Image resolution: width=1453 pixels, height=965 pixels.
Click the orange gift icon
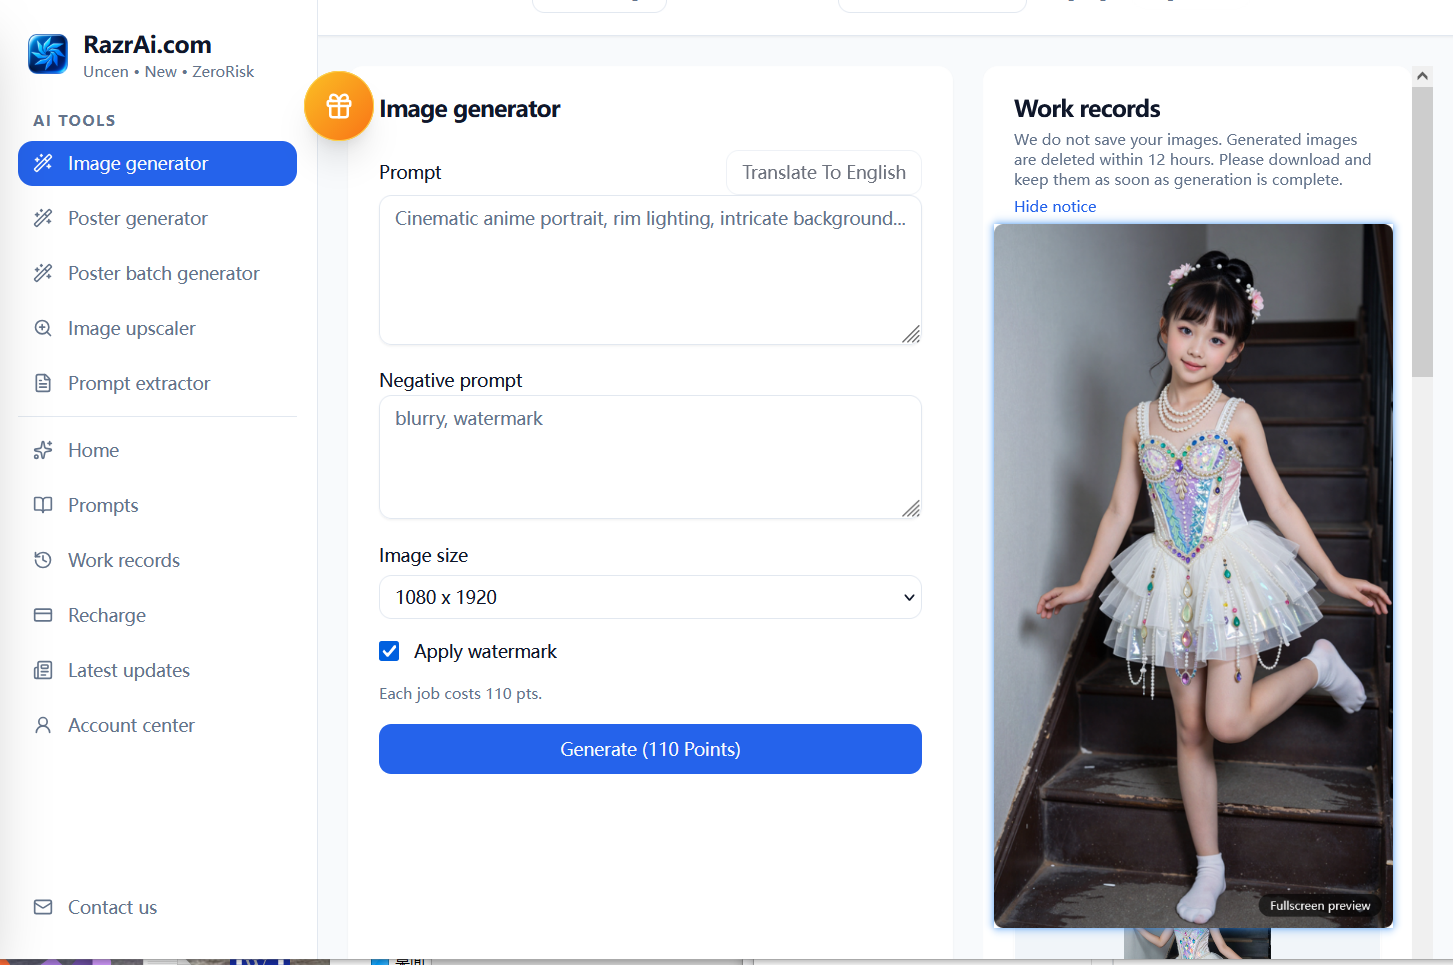[339, 106]
